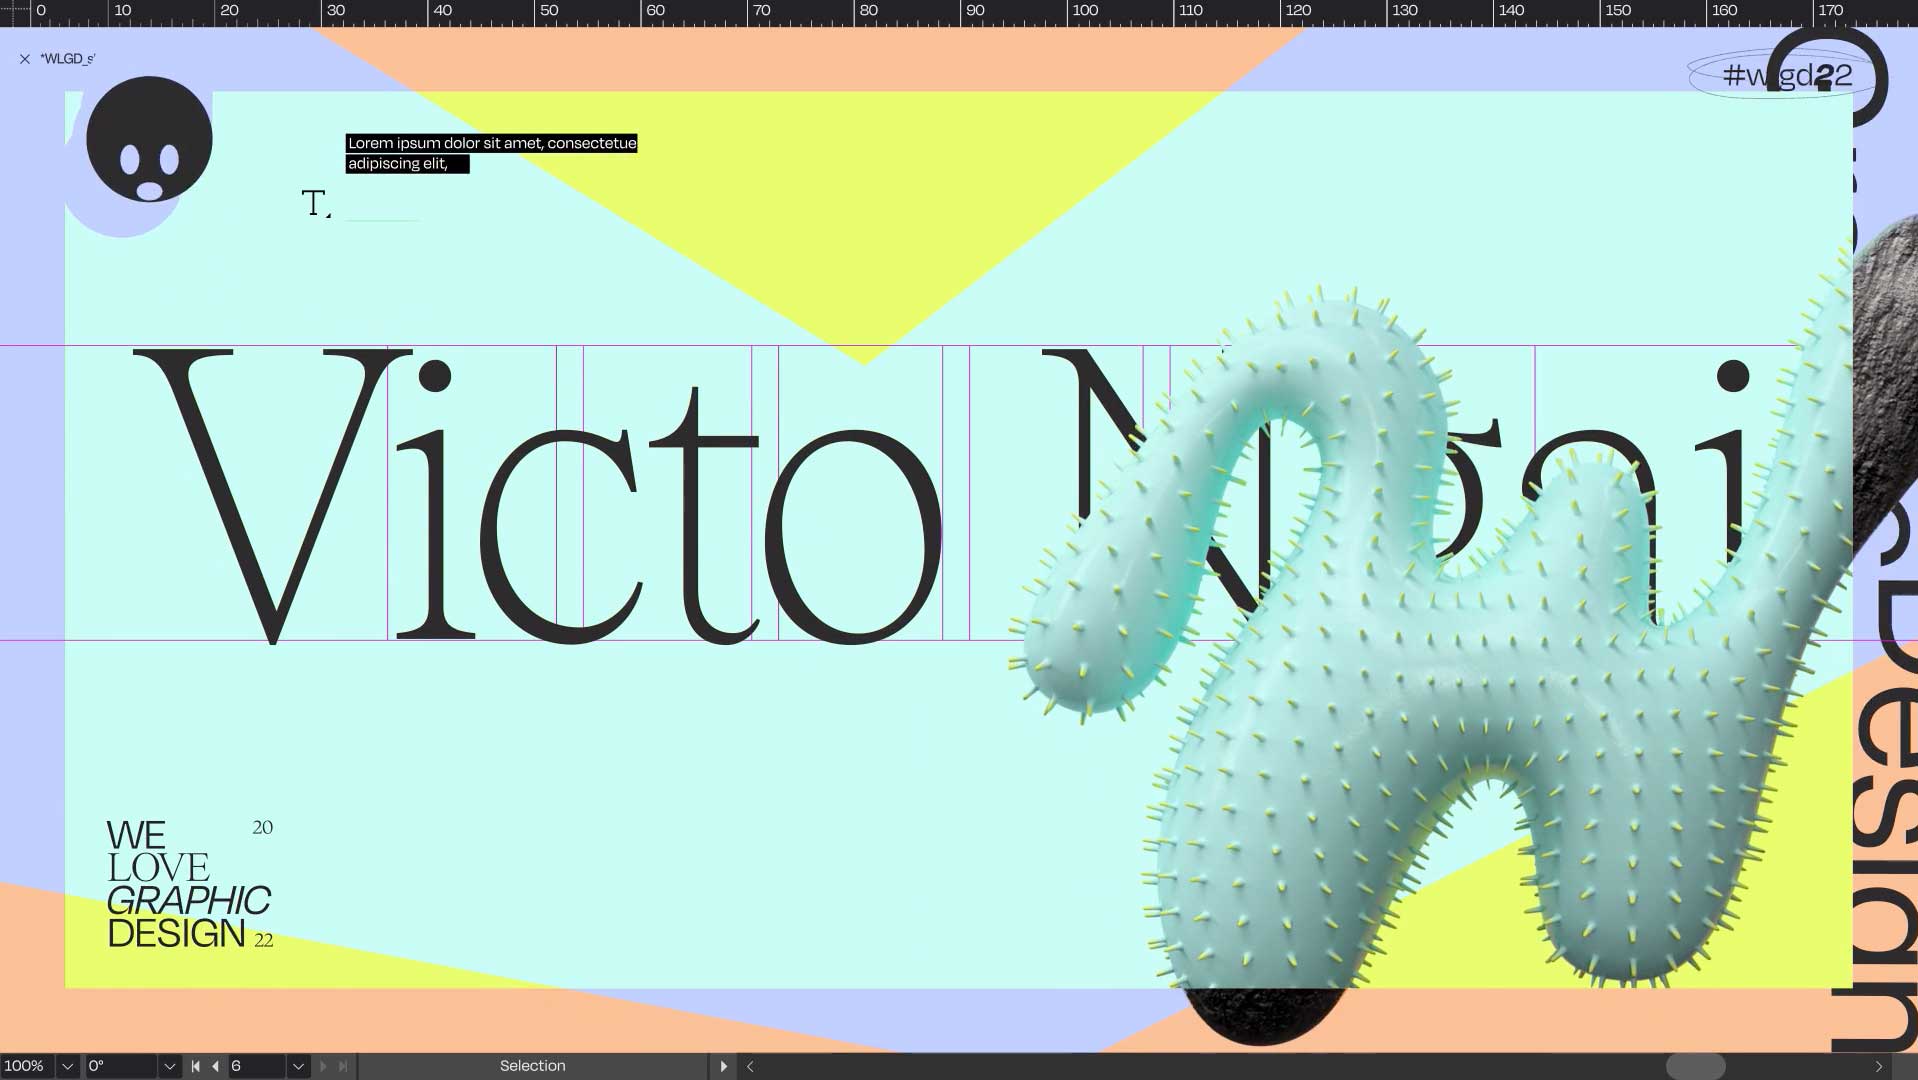Click the page number field showing 6
Image resolution: width=1918 pixels, height=1080 pixels.
pyautogui.click(x=257, y=1066)
